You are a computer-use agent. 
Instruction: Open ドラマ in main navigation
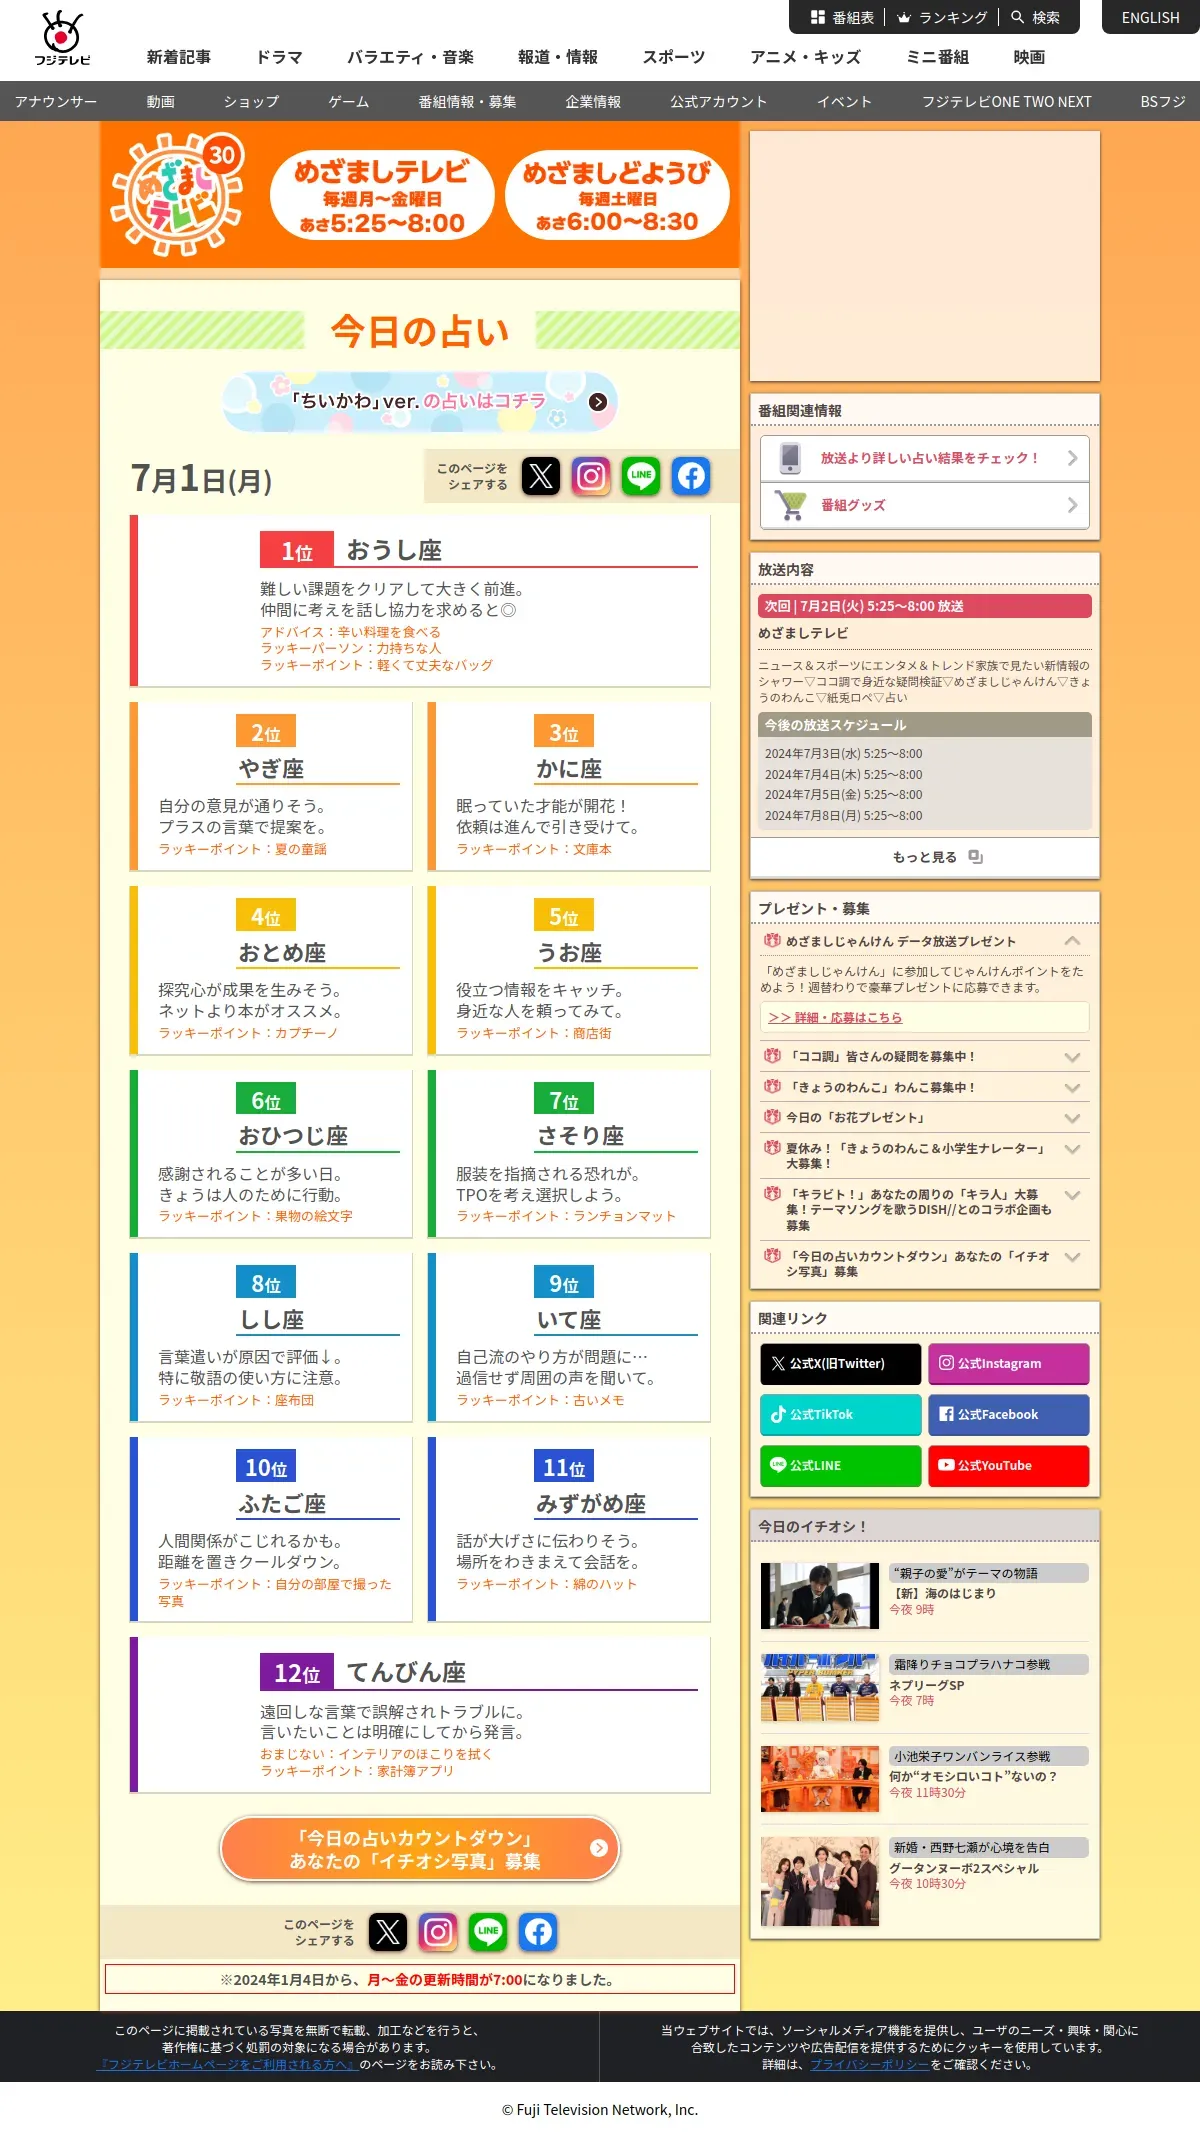click(x=279, y=57)
